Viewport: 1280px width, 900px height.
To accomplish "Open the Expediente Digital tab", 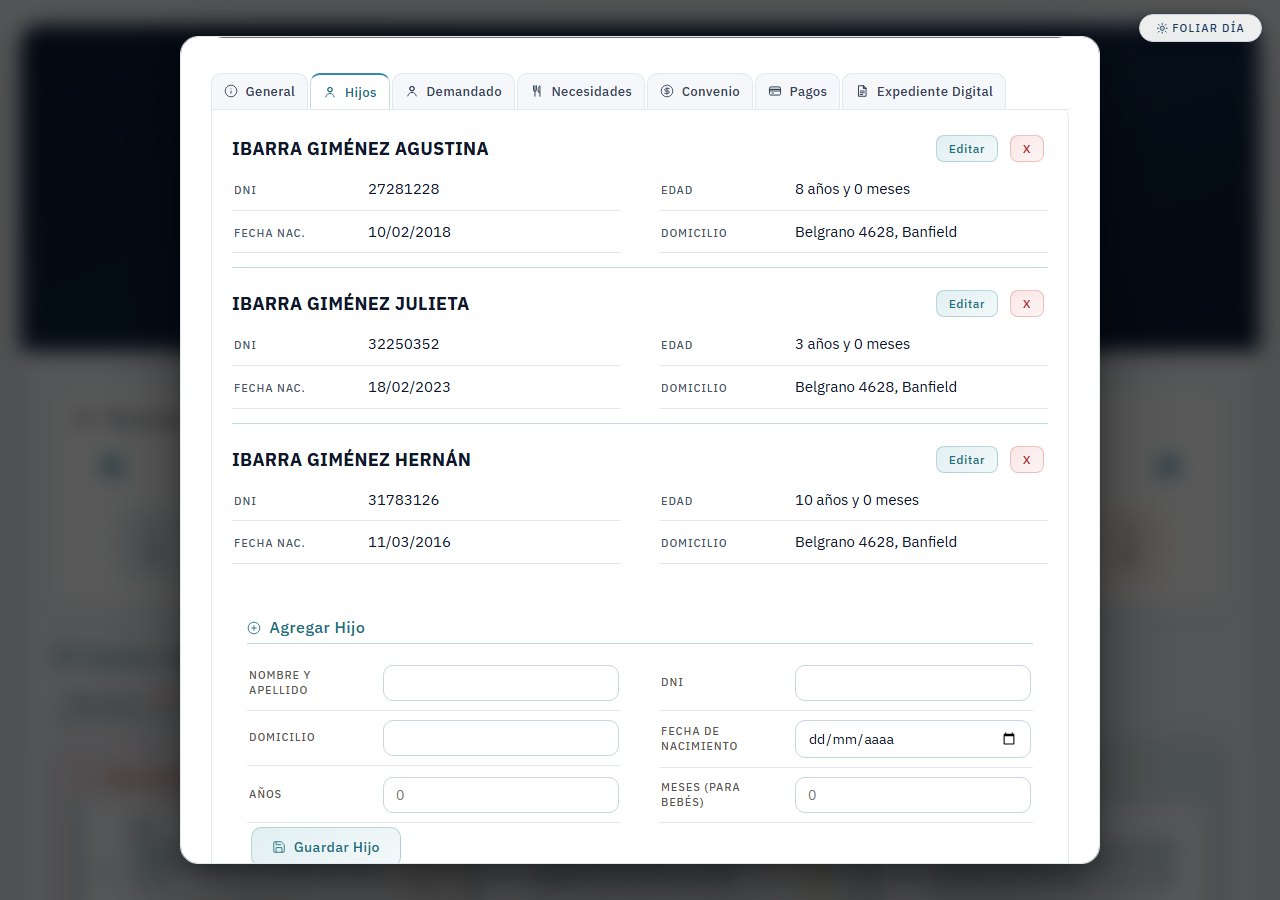I will [924, 91].
